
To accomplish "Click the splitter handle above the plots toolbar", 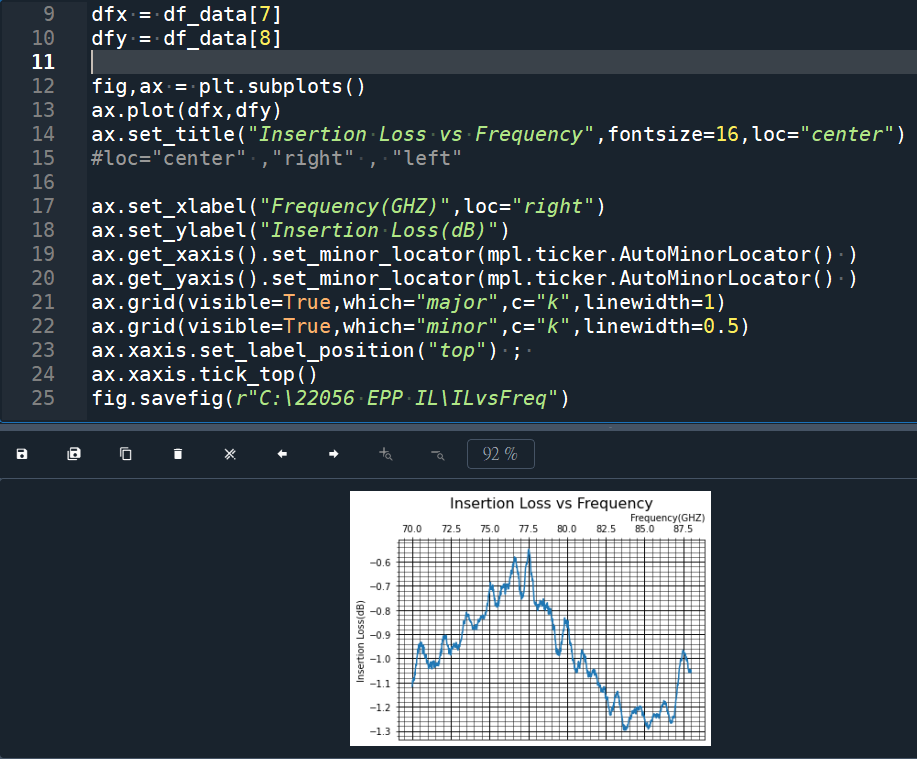I will pos(610,429).
